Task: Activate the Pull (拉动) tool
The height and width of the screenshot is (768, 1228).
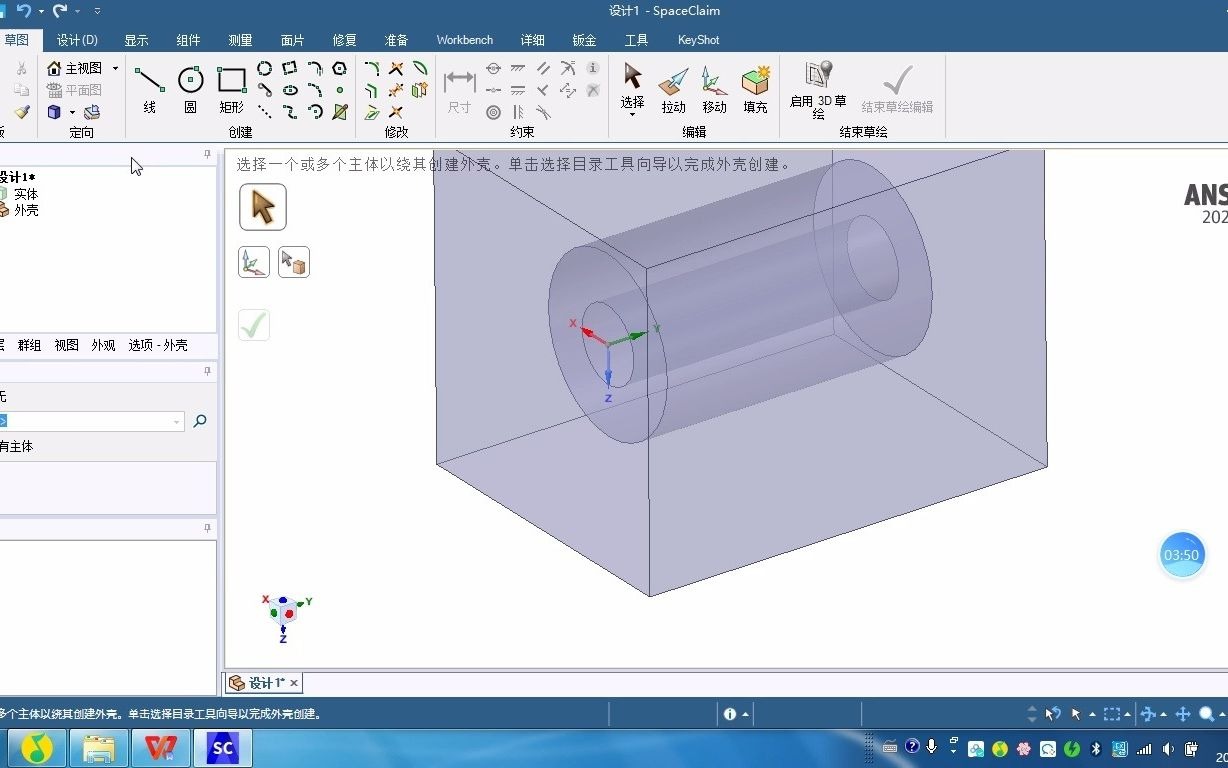Action: coord(674,89)
